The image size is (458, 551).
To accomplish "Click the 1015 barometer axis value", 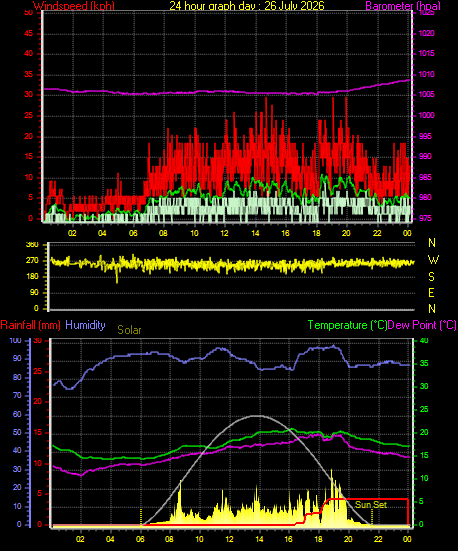I will [426, 53].
